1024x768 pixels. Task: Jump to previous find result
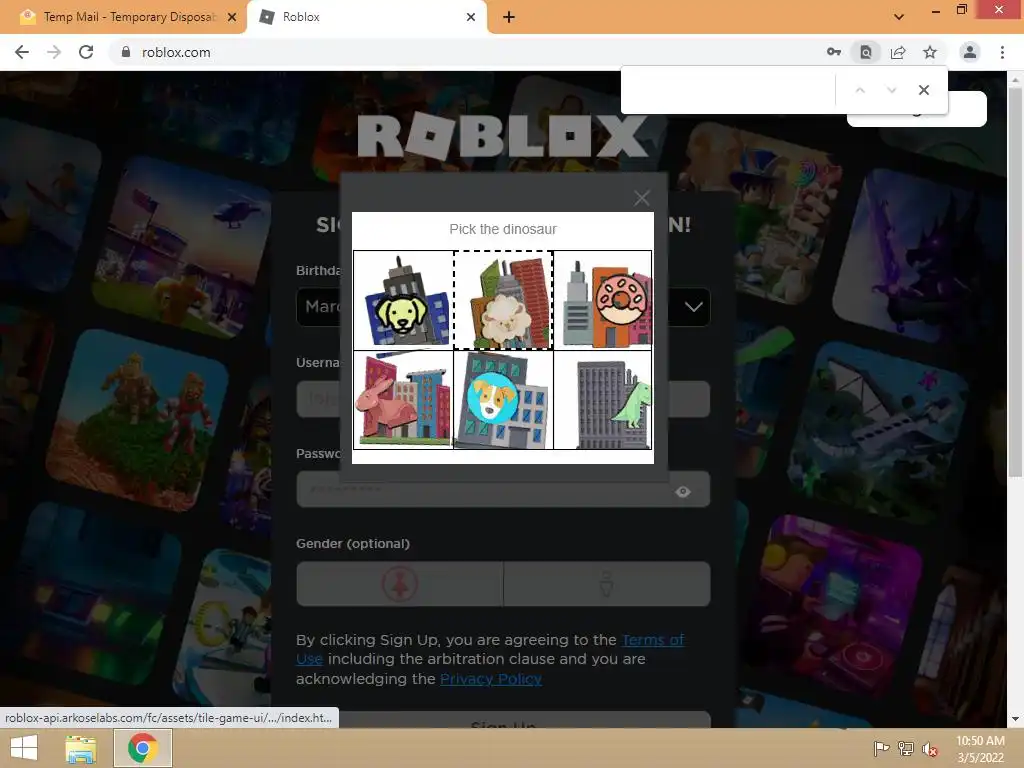tap(860, 90)
